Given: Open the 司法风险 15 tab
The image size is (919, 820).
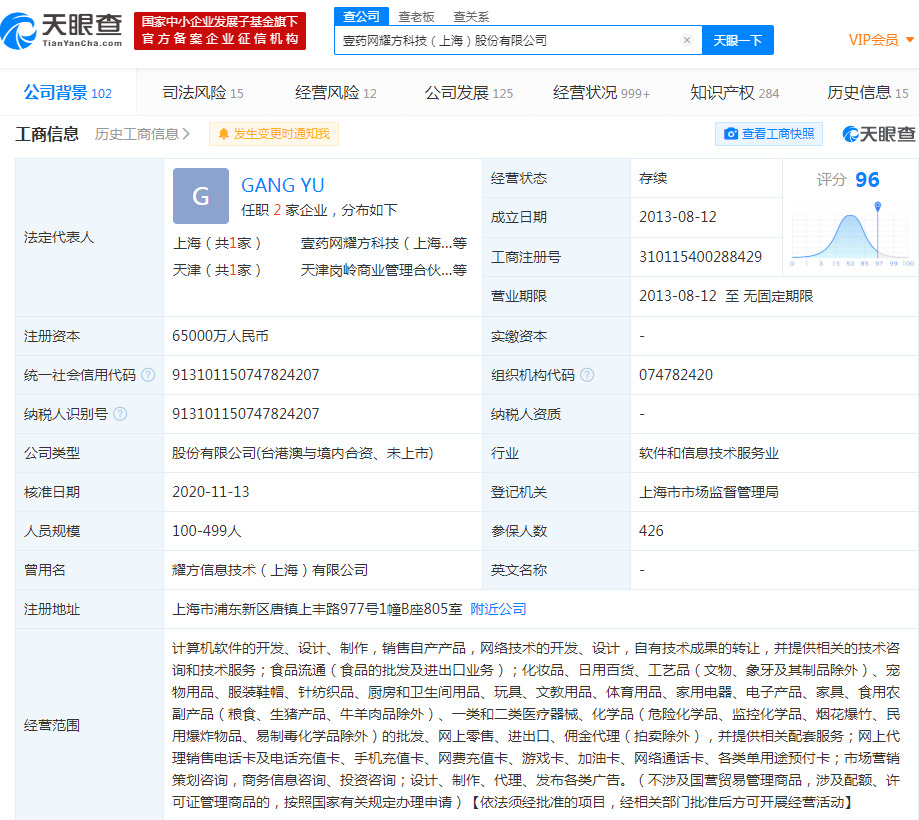Looking at the screenshot, I should pos(203,93).
